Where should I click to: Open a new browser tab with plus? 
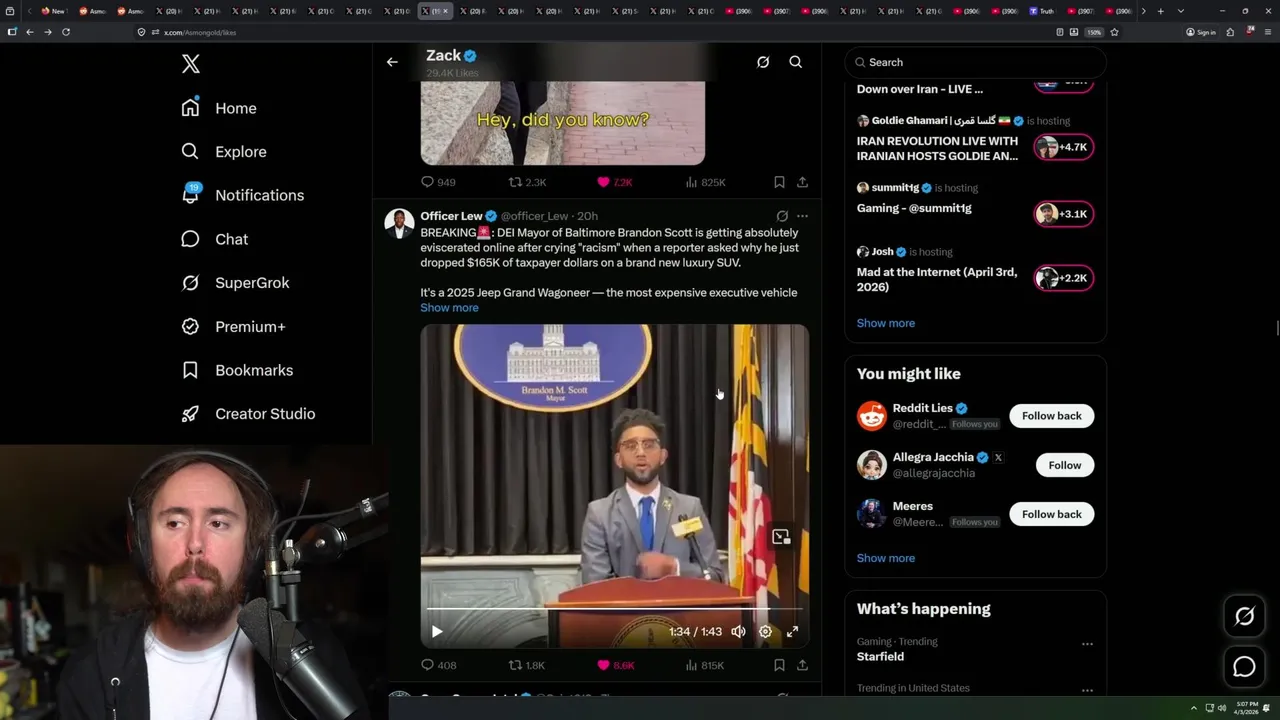tap(1160, 11)
